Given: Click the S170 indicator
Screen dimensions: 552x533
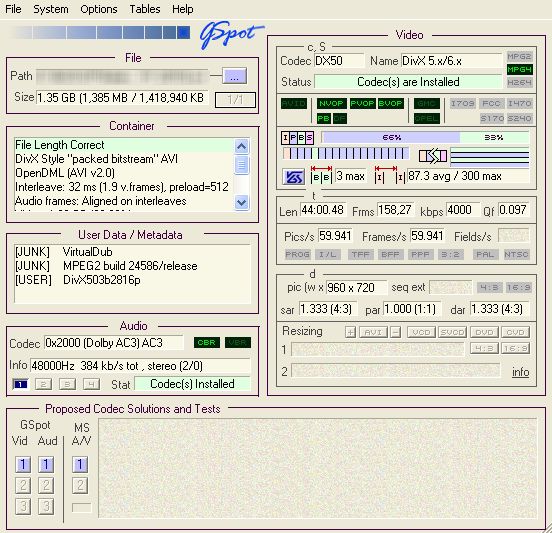Looking at the screenshot, I should (x=492, y=118).
